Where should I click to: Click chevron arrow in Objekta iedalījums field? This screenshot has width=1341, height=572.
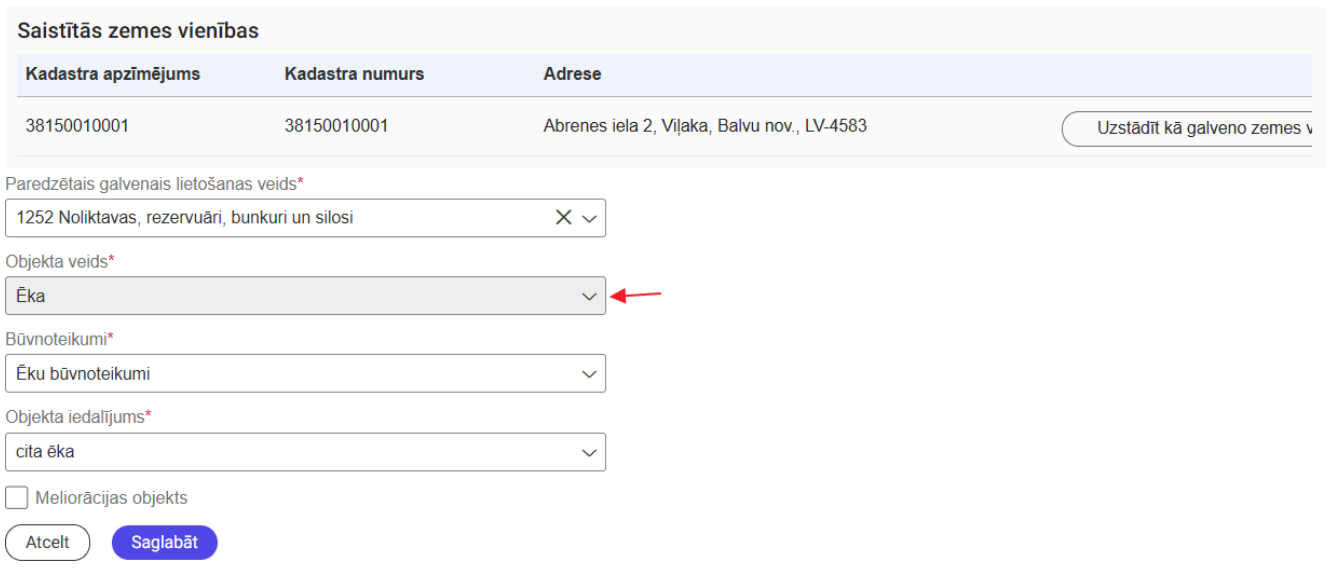click(589, 452)
